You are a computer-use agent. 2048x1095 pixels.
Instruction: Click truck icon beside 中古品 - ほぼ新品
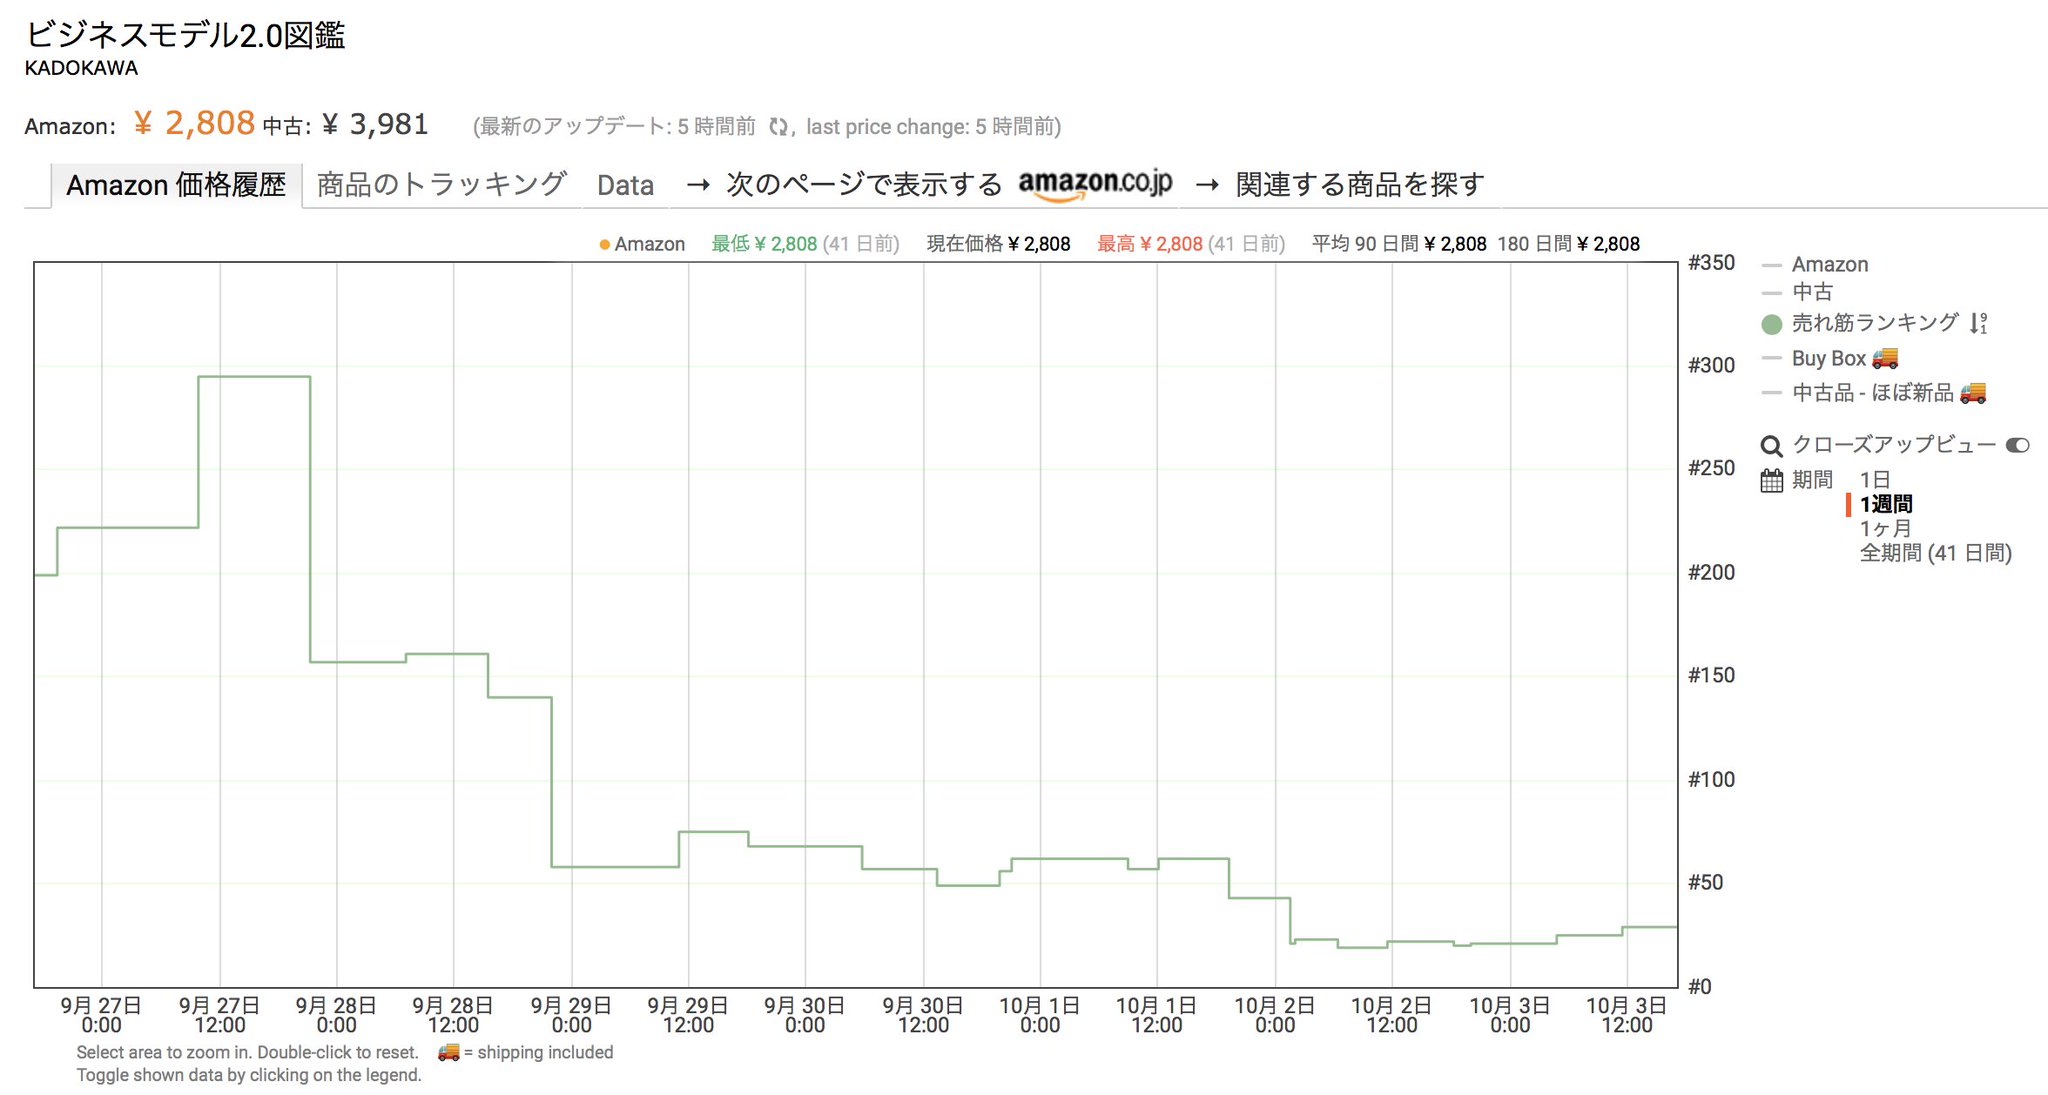pyautogui.click(x=1973, y=393)
